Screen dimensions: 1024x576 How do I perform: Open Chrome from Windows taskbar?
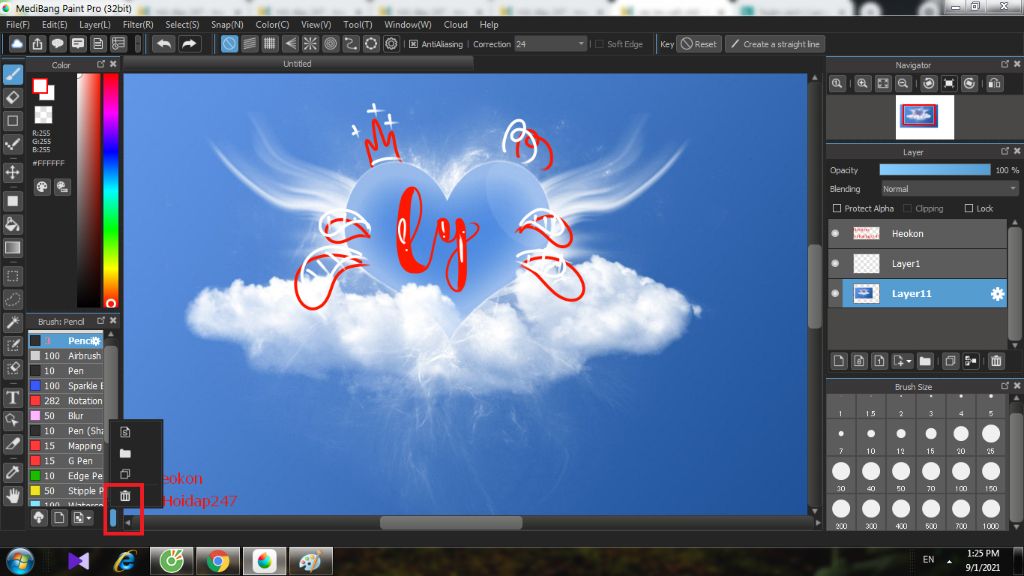(x=218, y=561)
